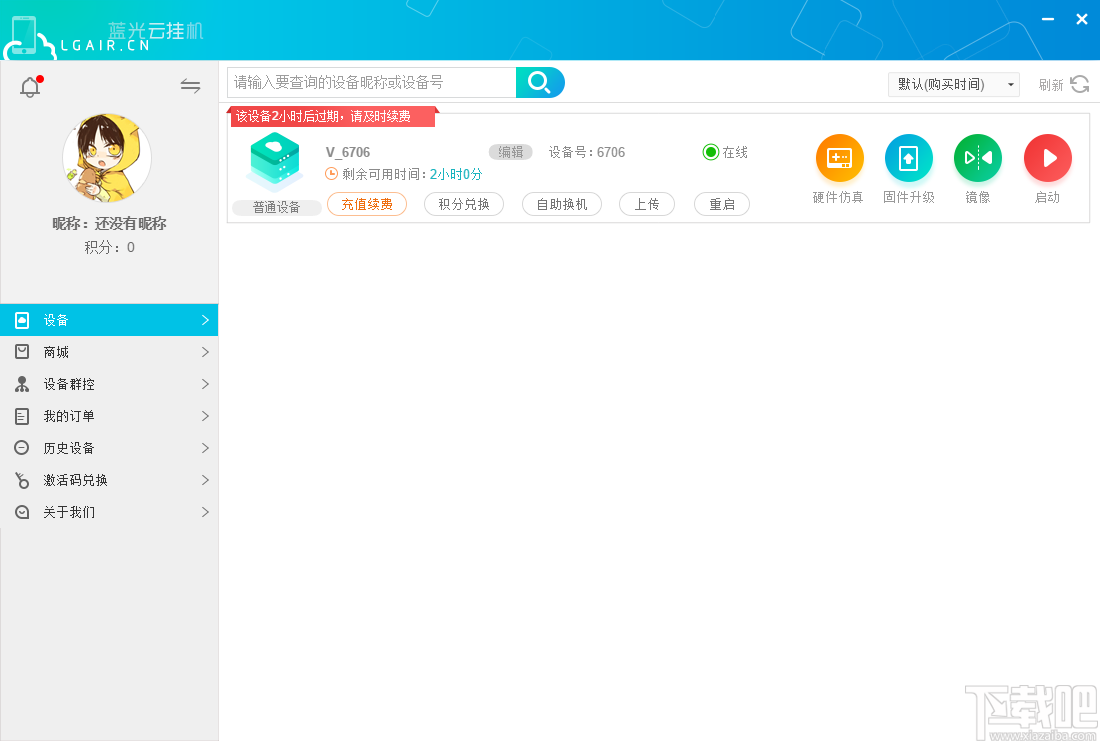Click the 刷新 refresh icon
The height and width of the screenshot is (741, 1100).
tap(1080, 84)
